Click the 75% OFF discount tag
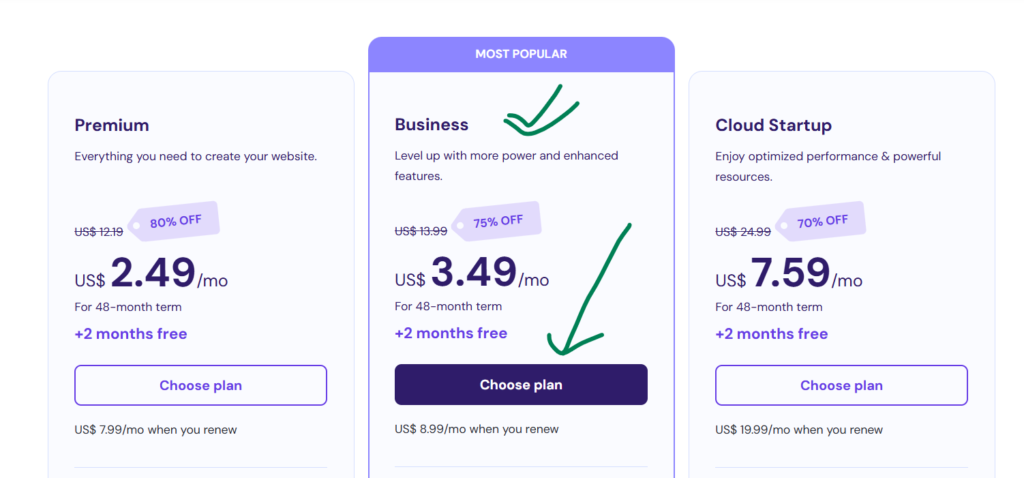The height and width of the screenshot is (478, 1024). pyautogui.click(x=498, y=222)
